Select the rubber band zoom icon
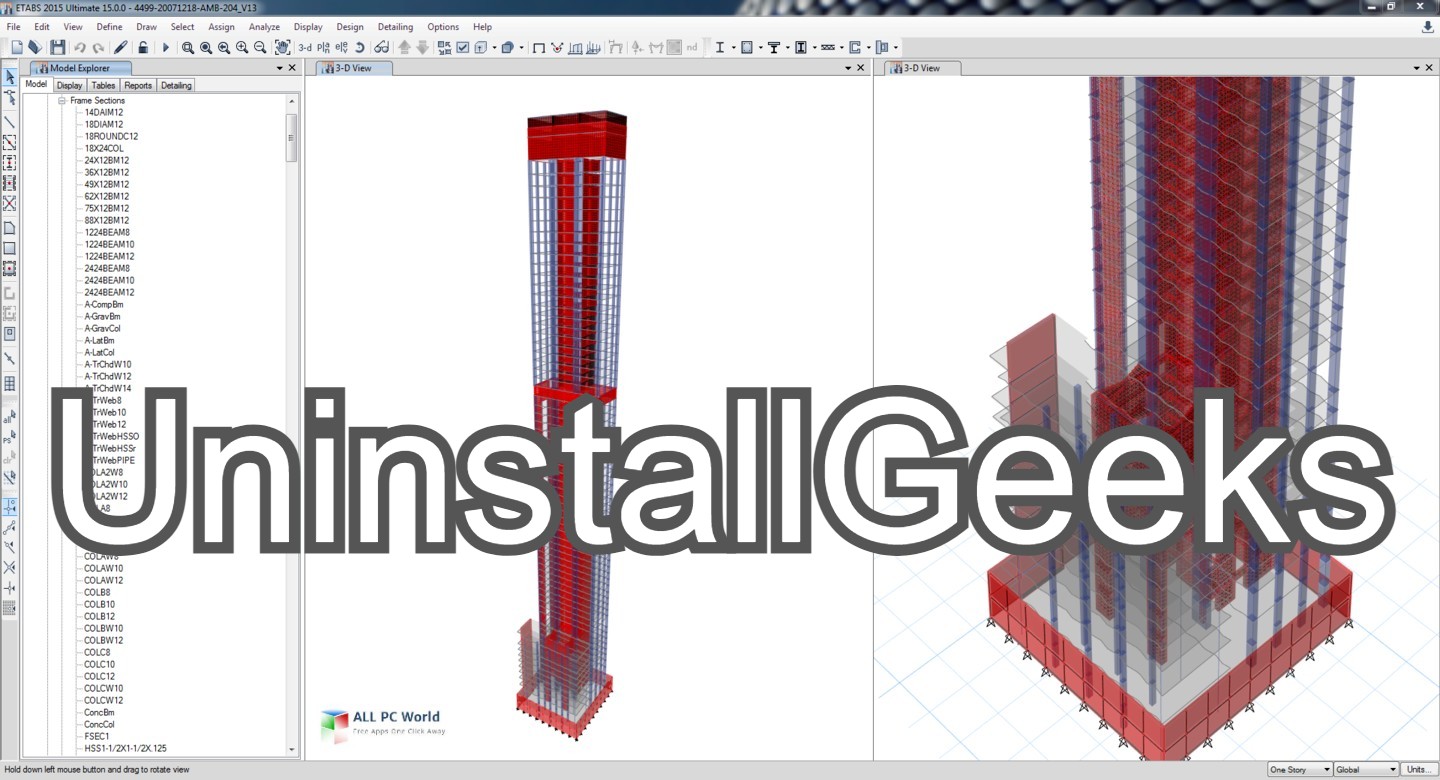Viewport: 1440px width, 780px height. (188, 47)
